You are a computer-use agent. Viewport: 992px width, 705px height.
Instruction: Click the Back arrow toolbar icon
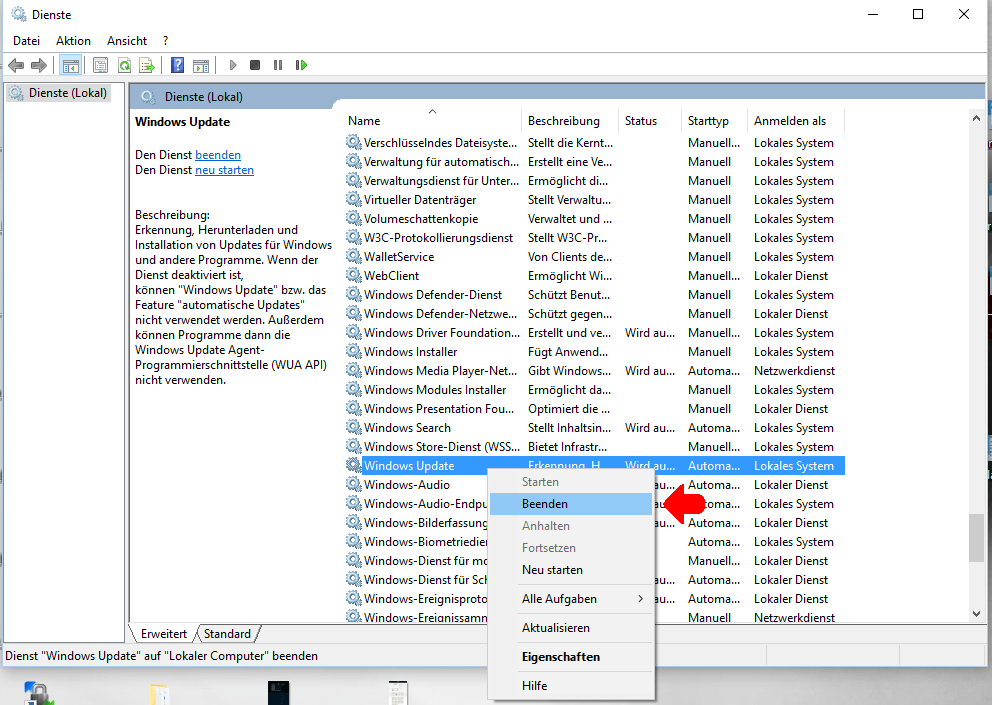[x=16, y=65]
